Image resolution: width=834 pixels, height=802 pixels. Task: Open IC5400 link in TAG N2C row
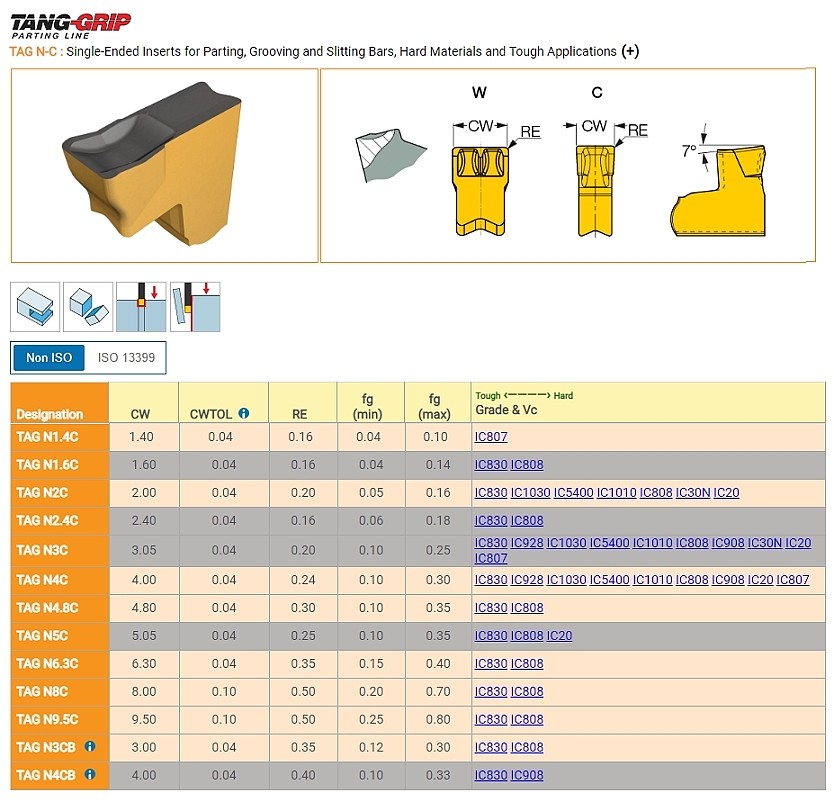click(573, 493)
